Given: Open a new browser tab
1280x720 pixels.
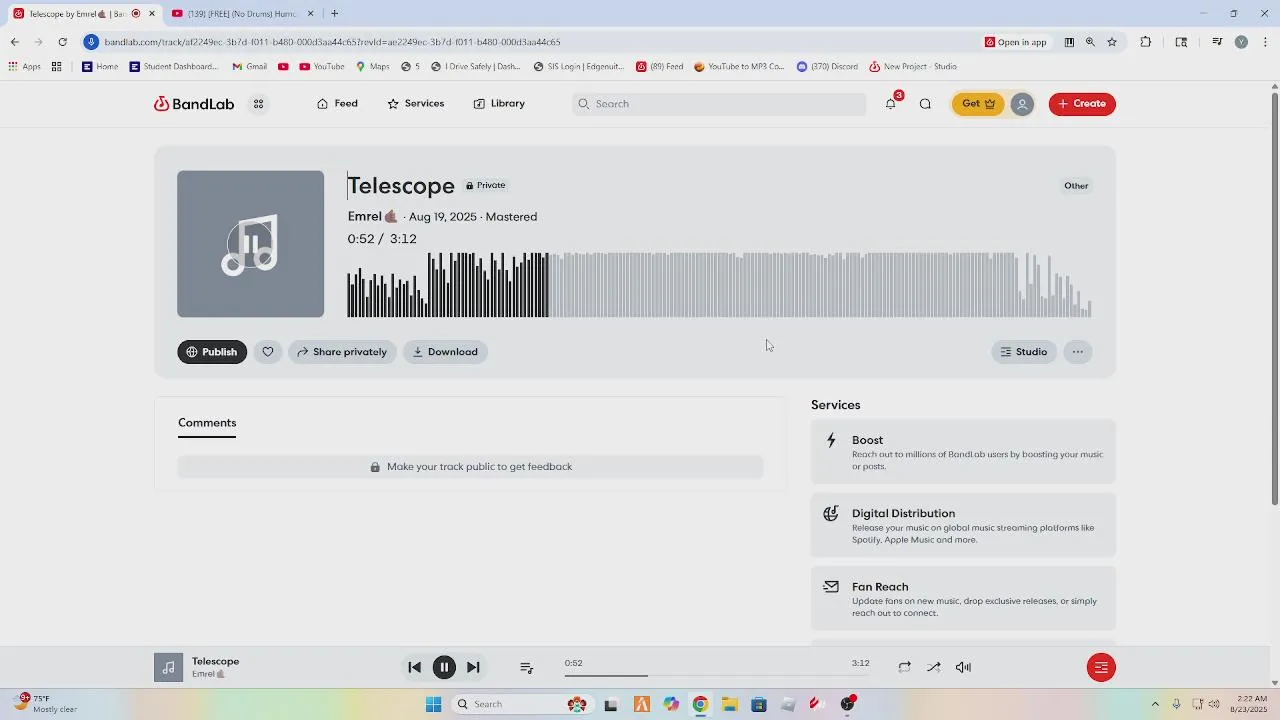Looking at the screenshot, I should [335, 14].
